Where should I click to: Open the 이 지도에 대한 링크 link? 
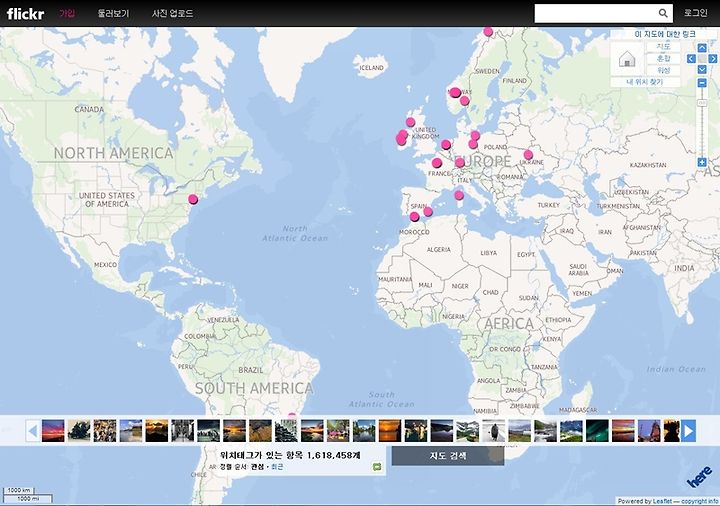pyautogui.click(x=664, y=34)
